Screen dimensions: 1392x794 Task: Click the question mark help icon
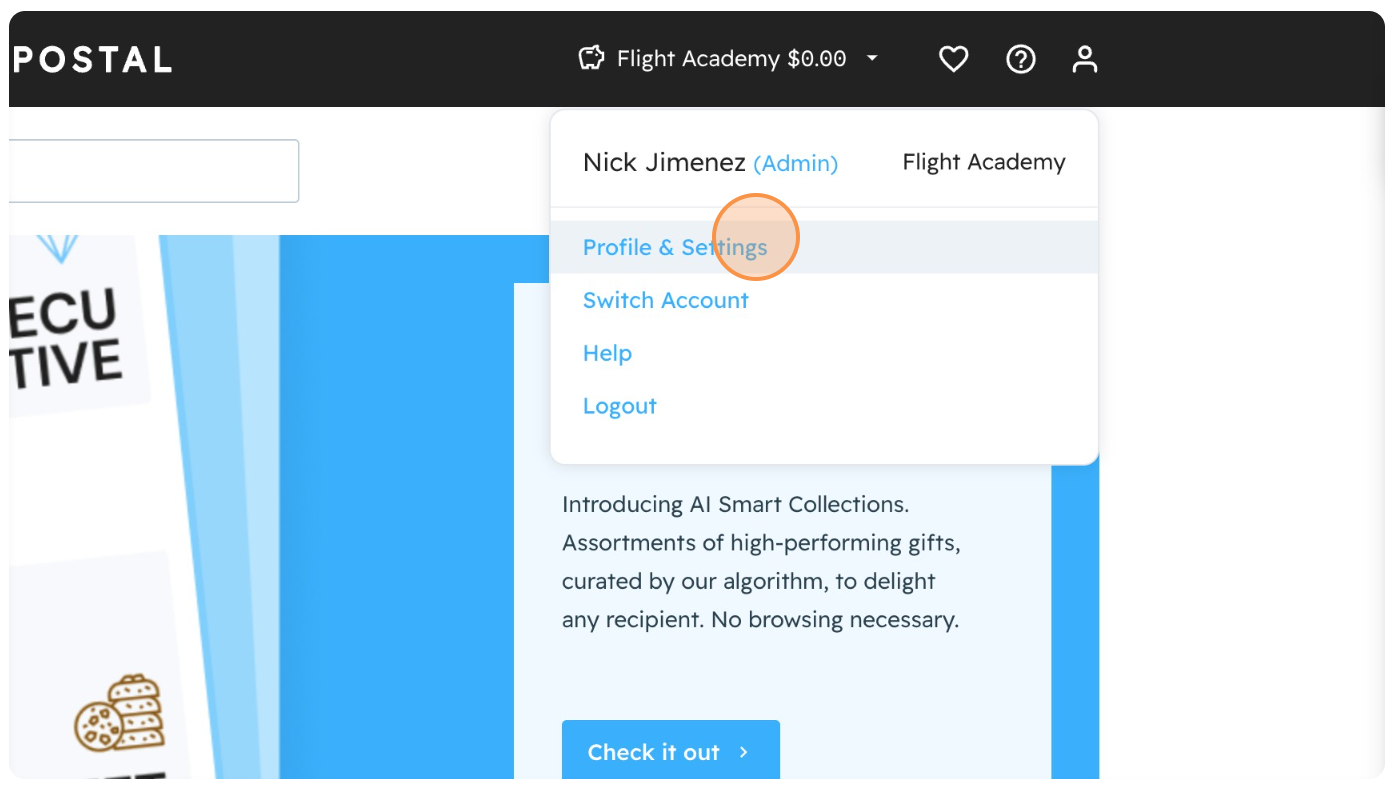pyautogui.click(x=1020, y=60)
